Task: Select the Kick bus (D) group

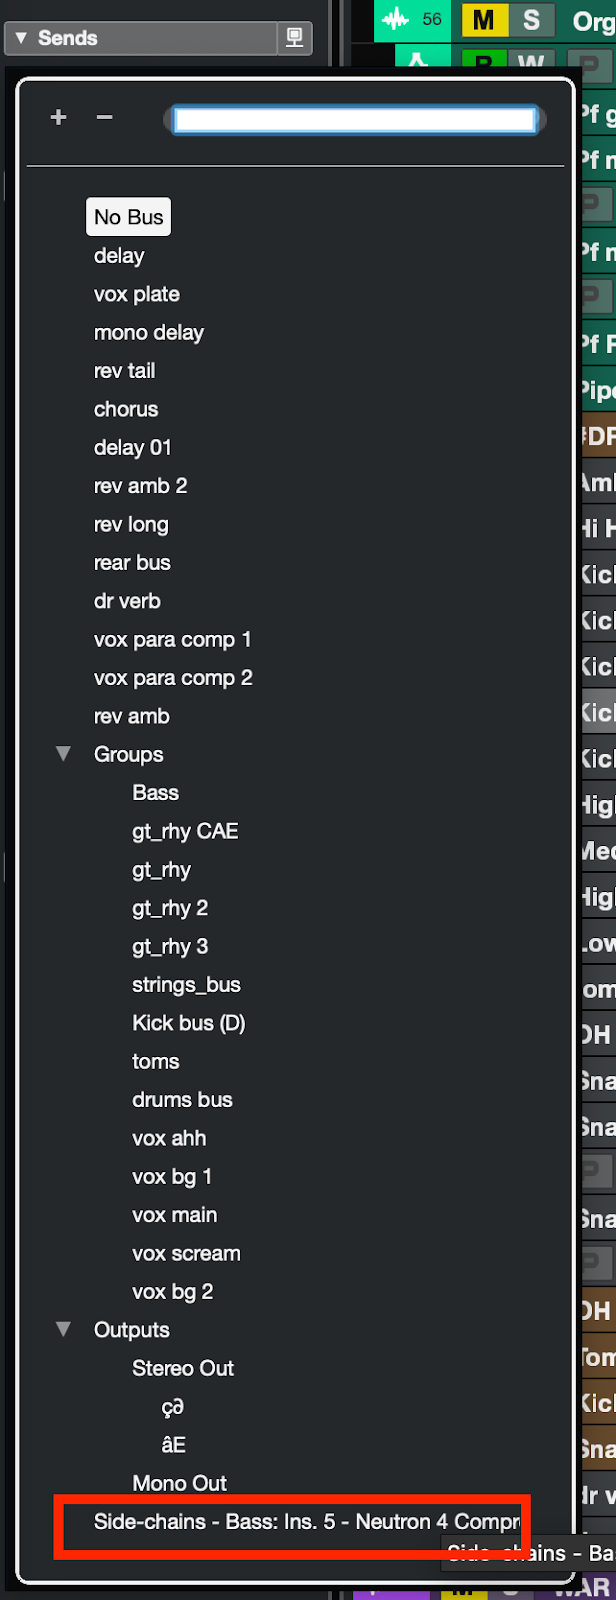Action: tap(189, 1023)
